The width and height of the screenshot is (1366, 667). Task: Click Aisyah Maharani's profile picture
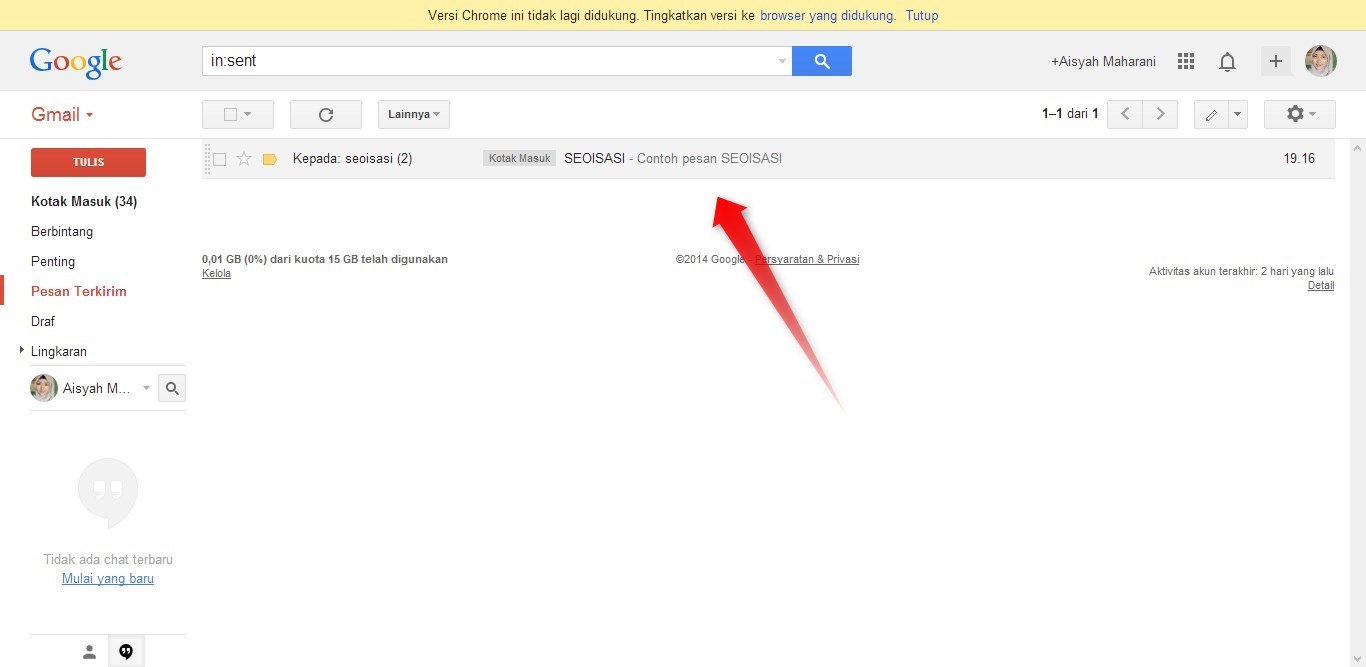pos(1321,60)
